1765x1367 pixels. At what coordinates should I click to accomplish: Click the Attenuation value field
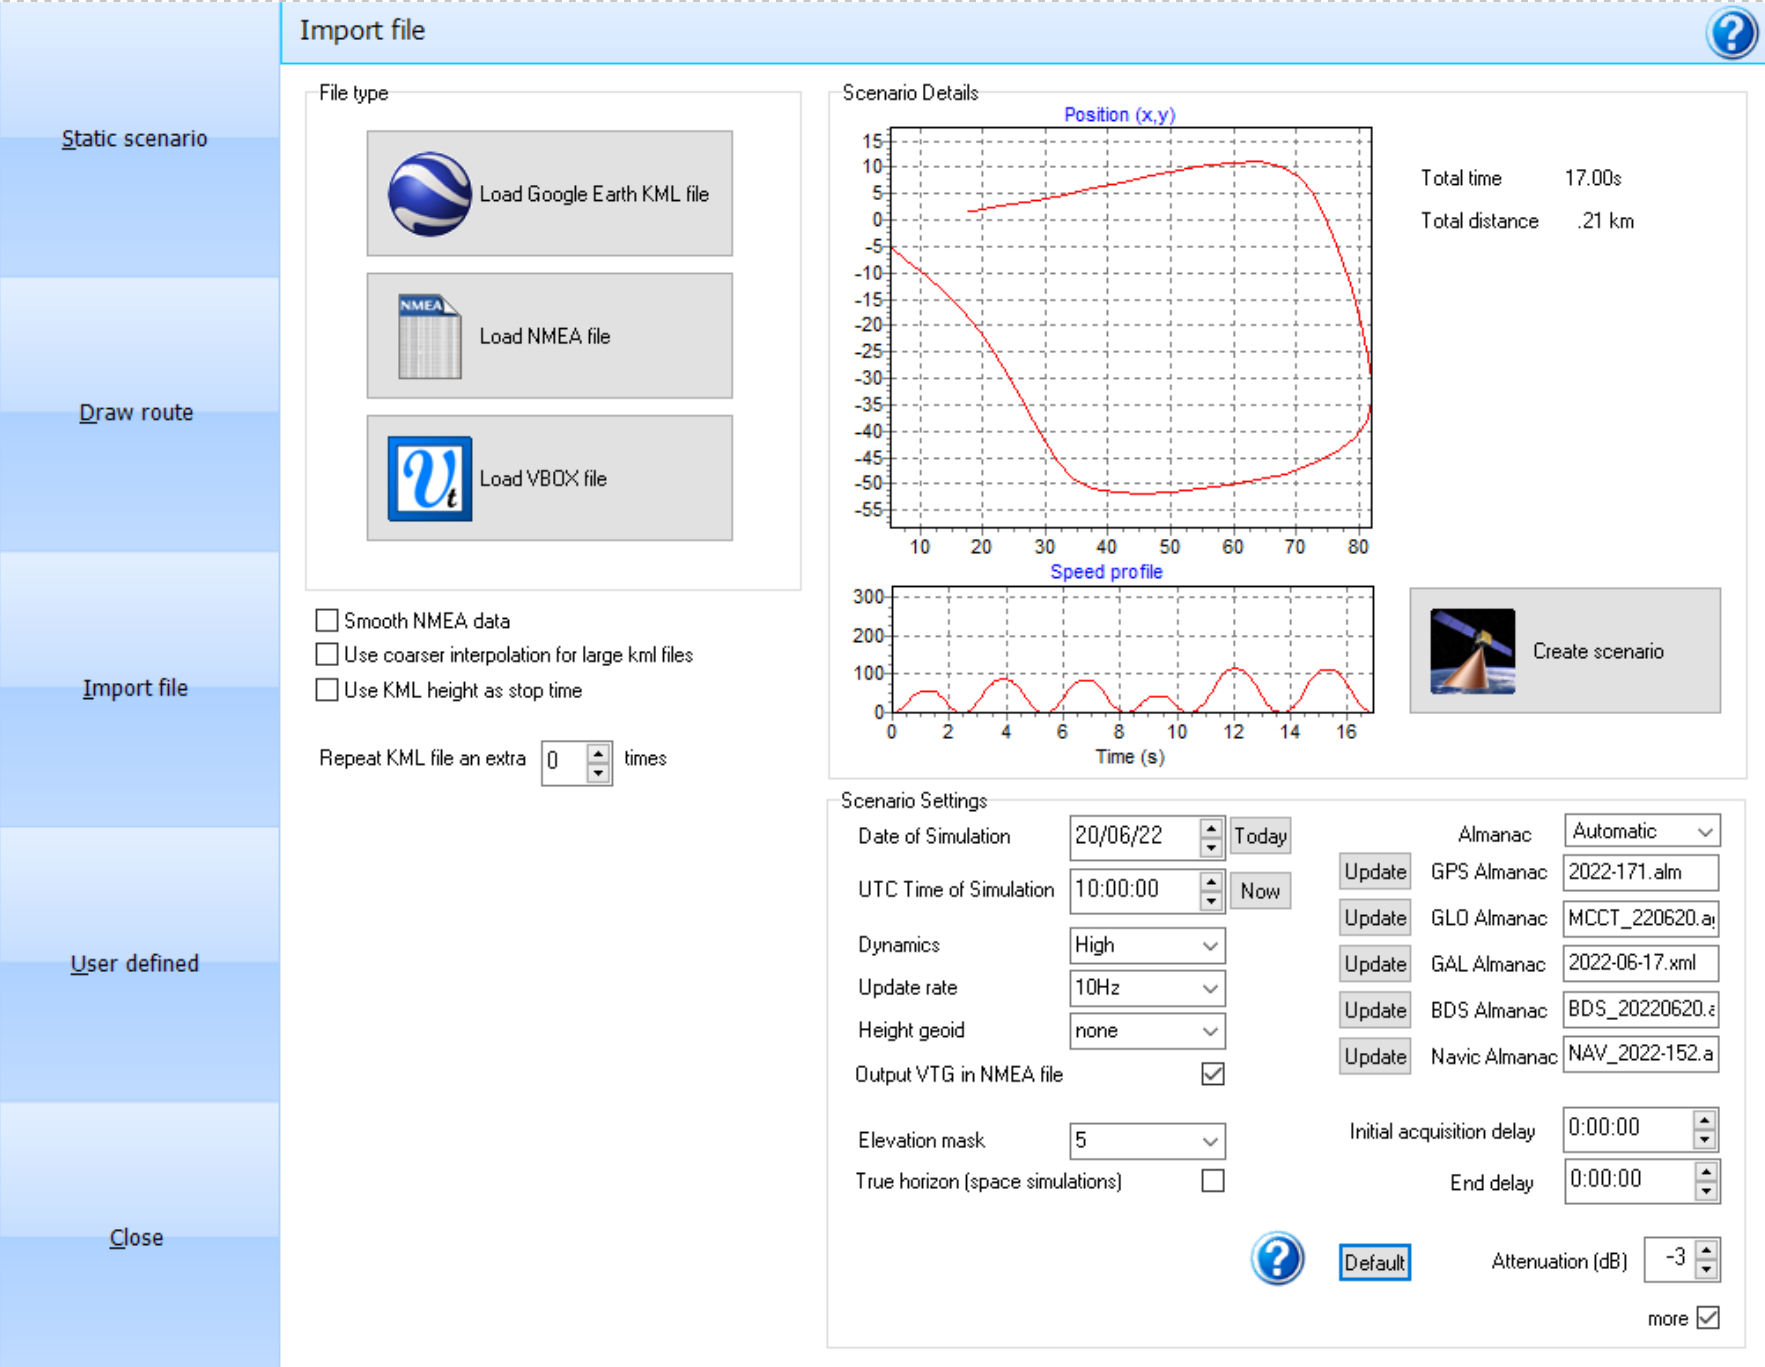pos(1670,1260)
